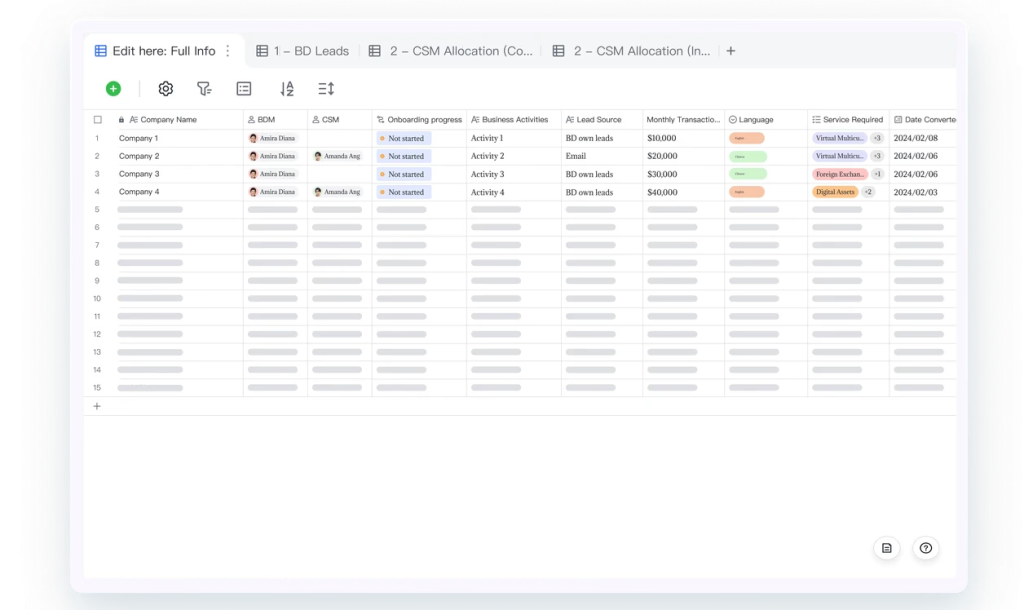Image resolution: width=1024 pixels, height=610 pixels.
Task: Click row number 5
Action: tap(97, 210)
